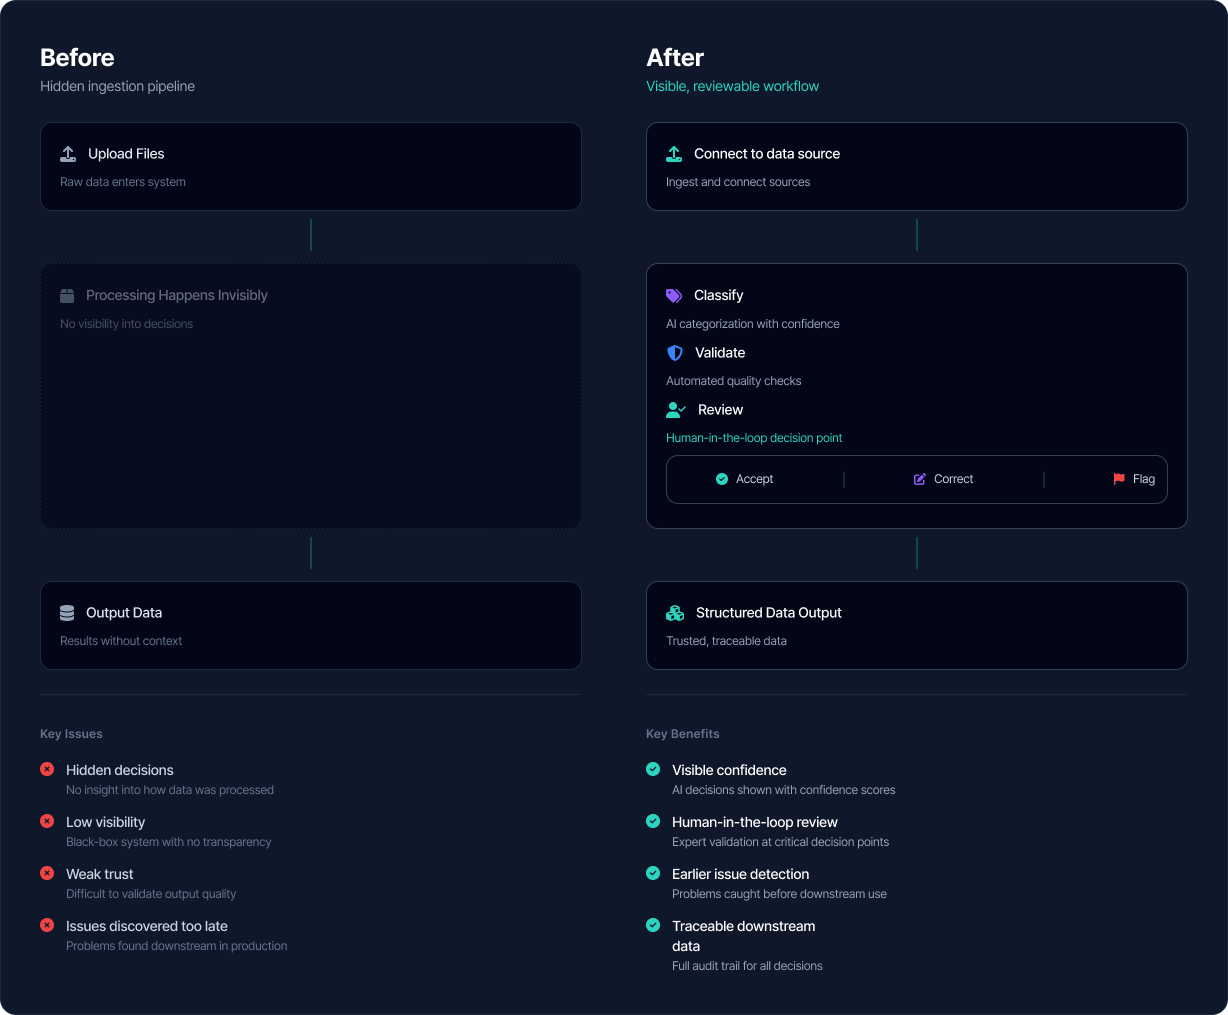Open the Visible, reviewable workflow link
Viewport: 1228px width, 1015px height.
click(x=733, y=86)
